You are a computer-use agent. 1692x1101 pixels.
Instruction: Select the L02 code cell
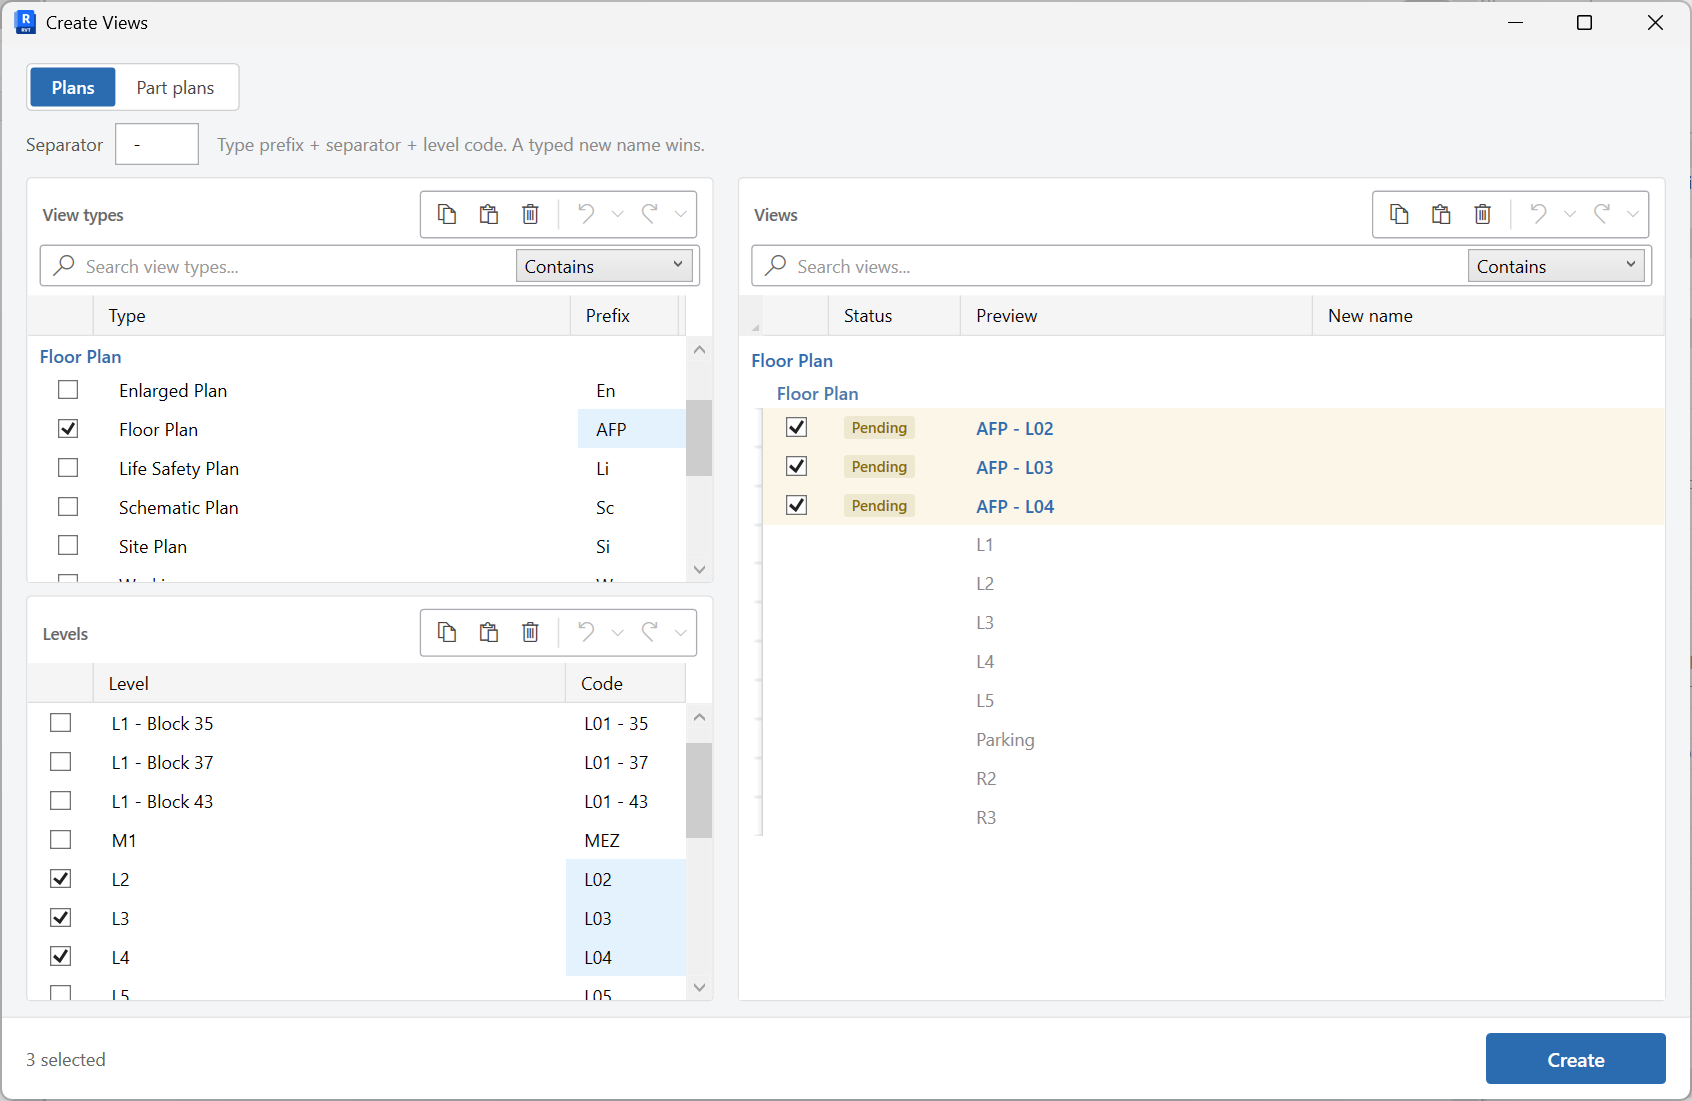[626, 879]
